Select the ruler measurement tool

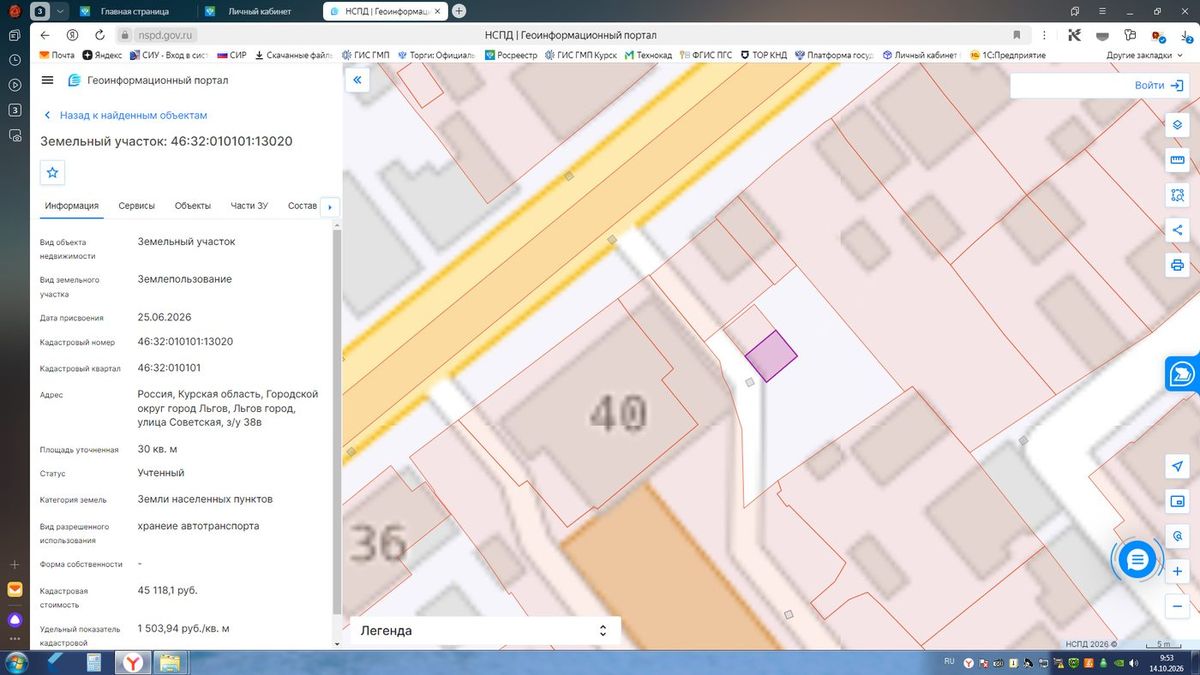pyautogui.click(x=1177, y=160)
